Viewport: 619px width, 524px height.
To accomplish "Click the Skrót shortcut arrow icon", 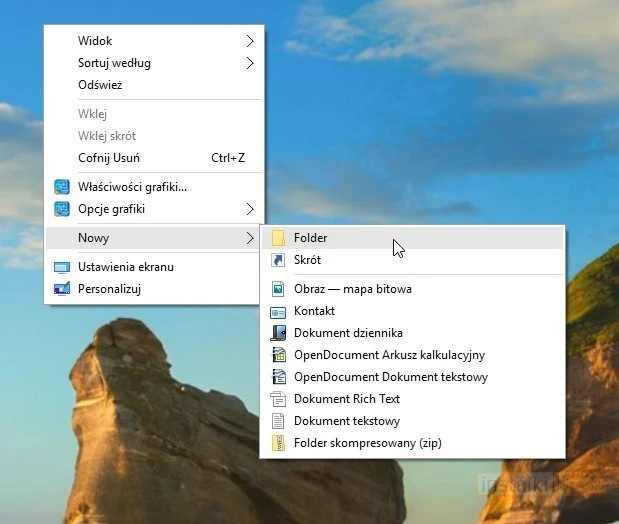I will click(x=278, y=260).
